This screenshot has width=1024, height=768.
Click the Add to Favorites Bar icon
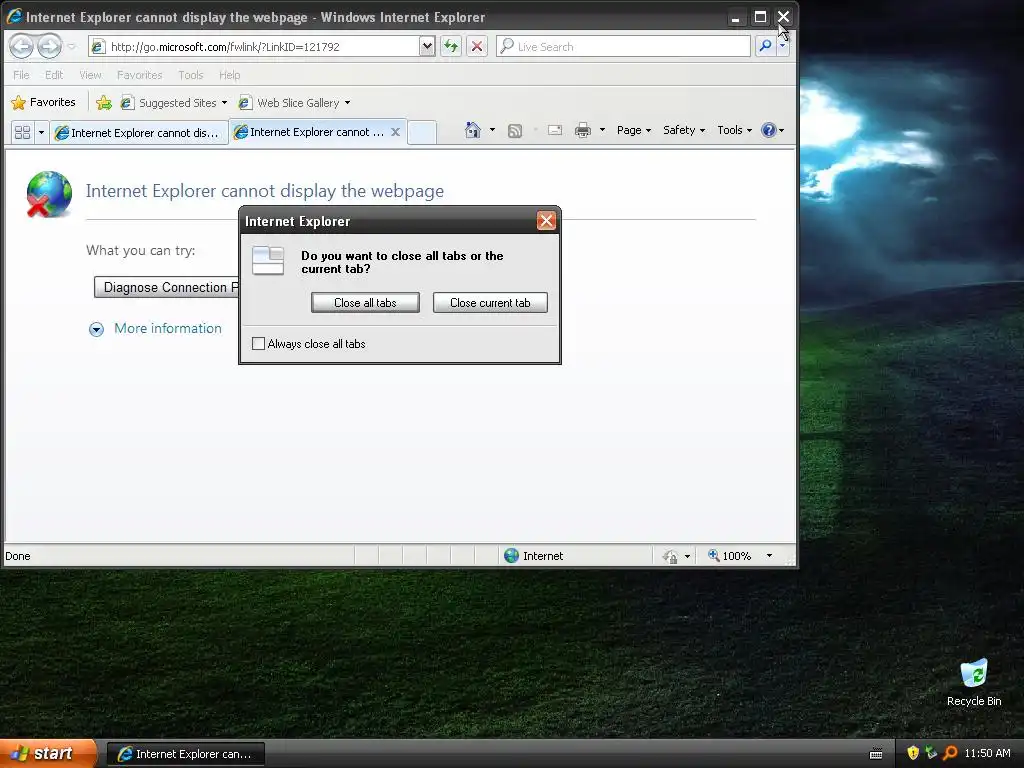tap(104, 103)
